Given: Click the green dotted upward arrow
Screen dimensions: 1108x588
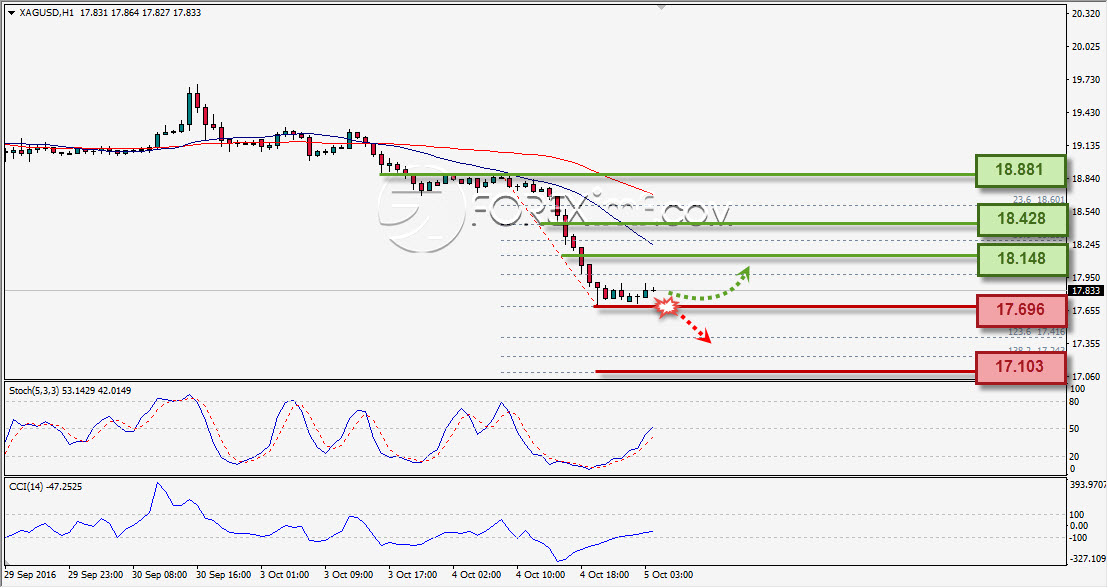Looking at the screenshot, I should click(x=709, y=284).
